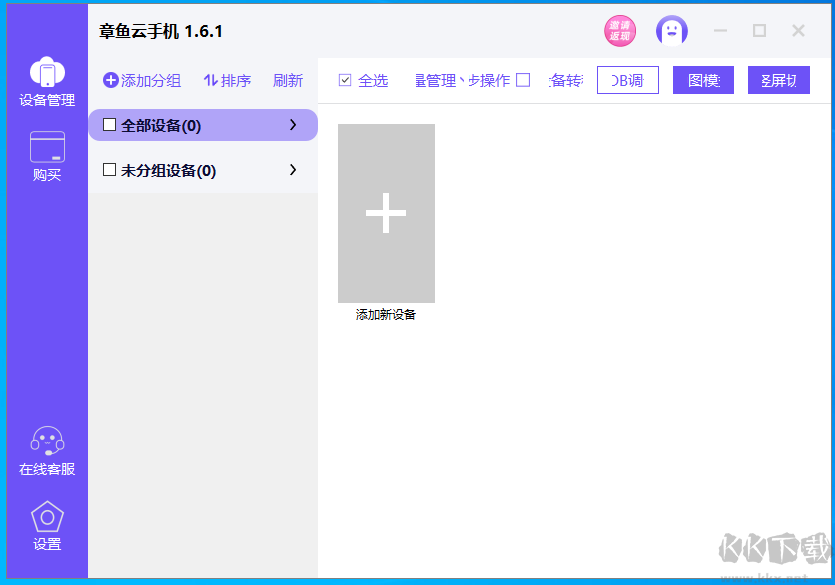
Task: Refresh the device list with 刷新
Action: [288, 80]
